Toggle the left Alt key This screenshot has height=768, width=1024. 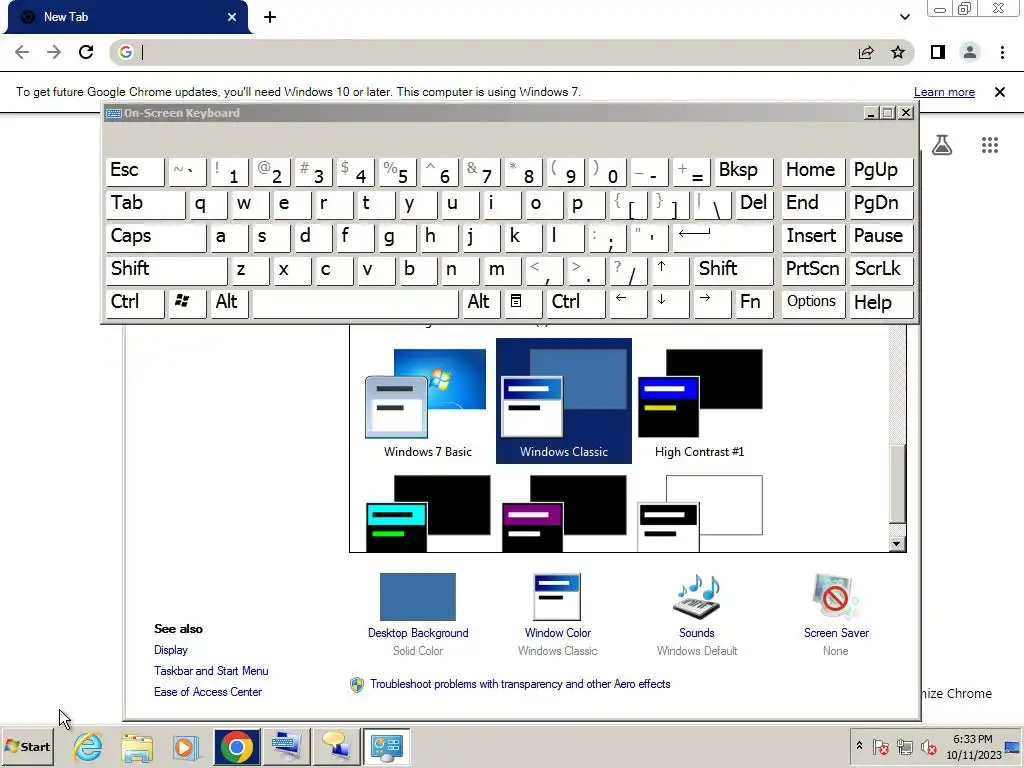coord(229,304)
